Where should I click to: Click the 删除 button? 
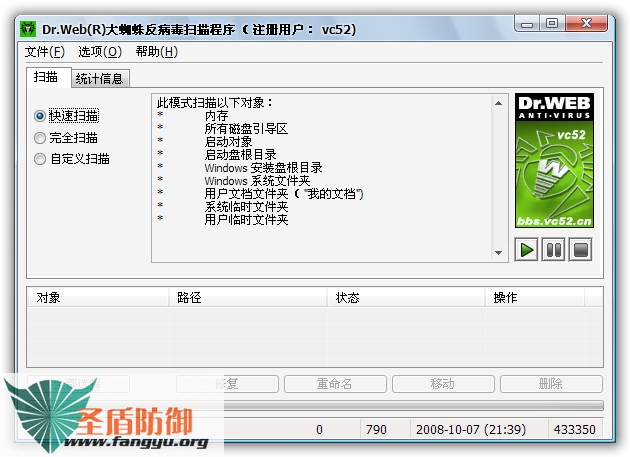(551, 384)
